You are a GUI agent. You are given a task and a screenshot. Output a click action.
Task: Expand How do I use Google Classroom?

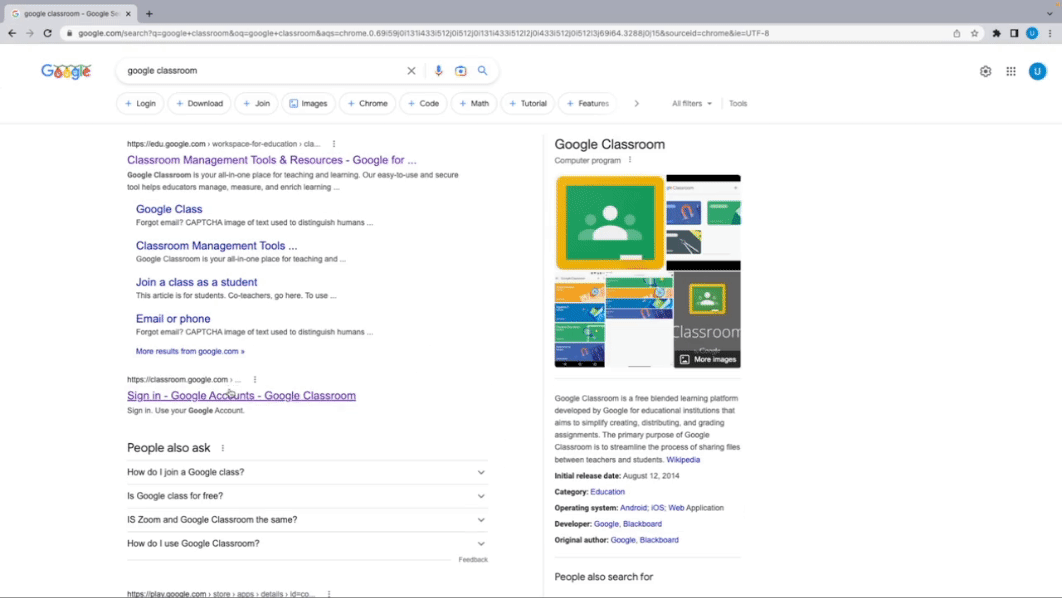307,543
